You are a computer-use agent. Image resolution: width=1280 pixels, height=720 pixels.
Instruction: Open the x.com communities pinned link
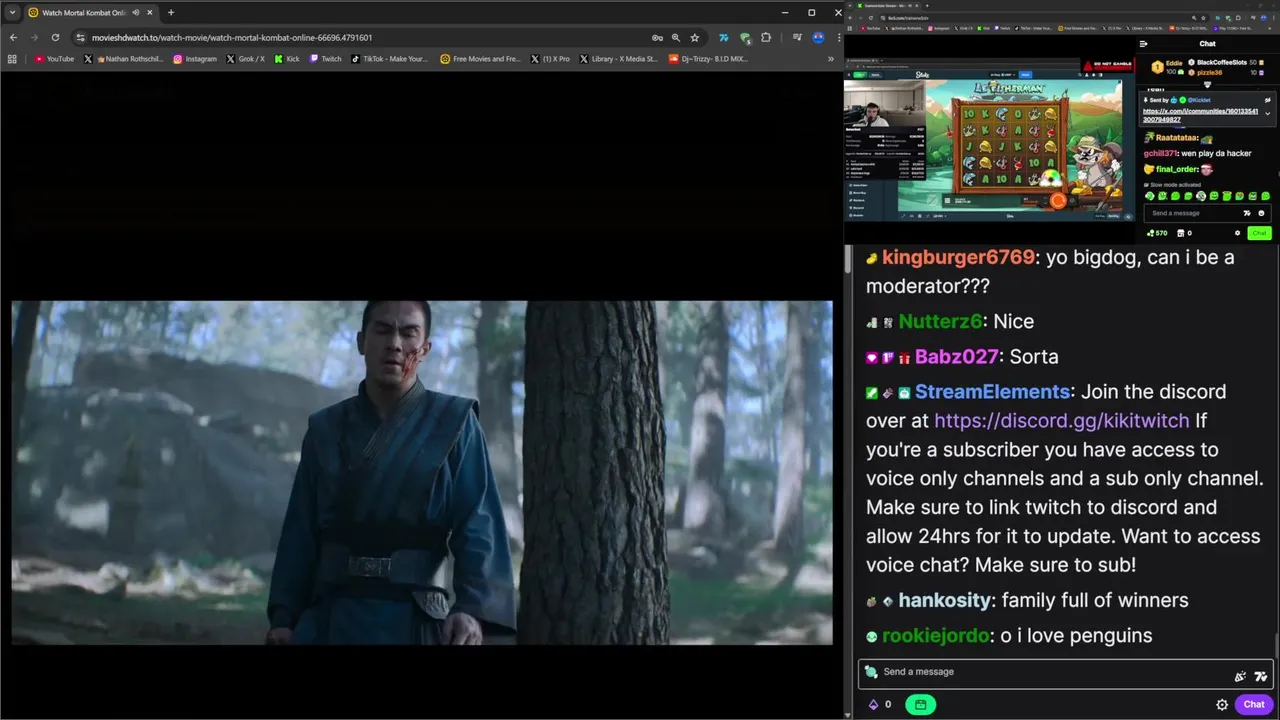(1200, 115)
